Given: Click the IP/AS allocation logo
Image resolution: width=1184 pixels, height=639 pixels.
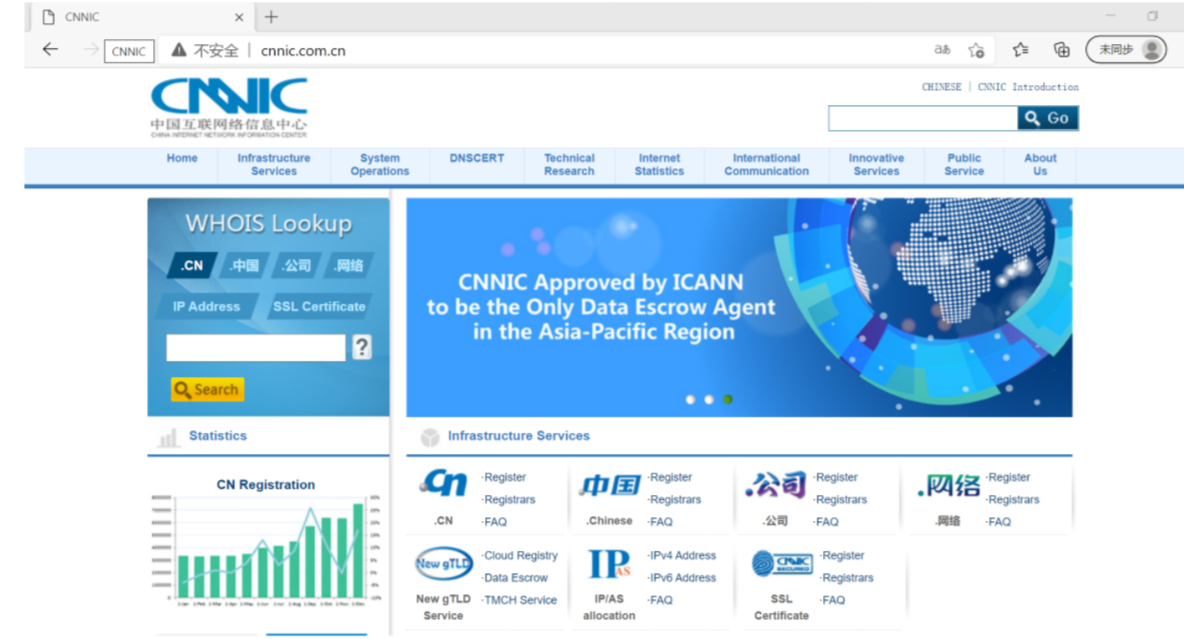Looking at the screenshot, I should [x=609, y=563].
